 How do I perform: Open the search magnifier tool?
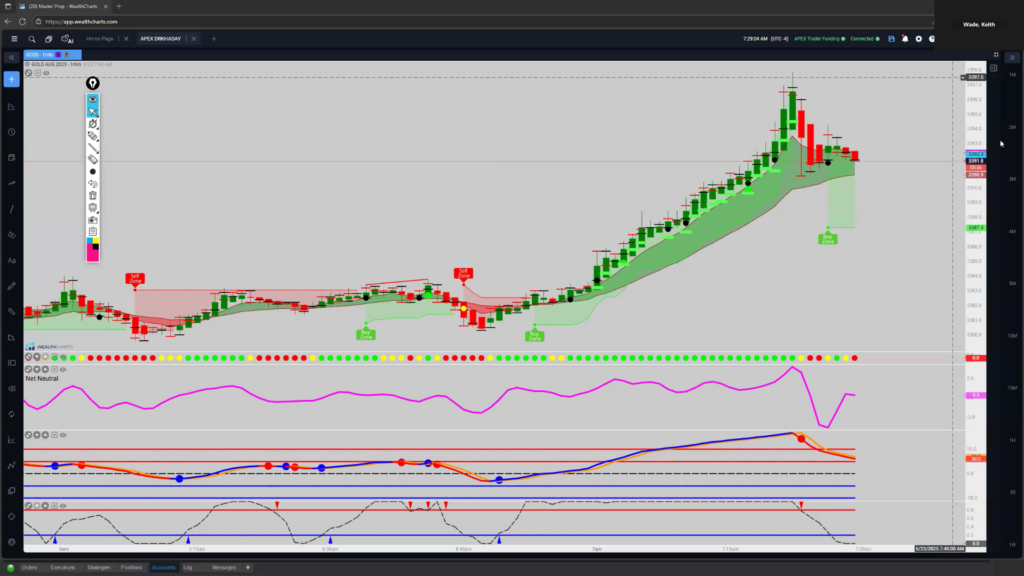click(x=31, y=39)
